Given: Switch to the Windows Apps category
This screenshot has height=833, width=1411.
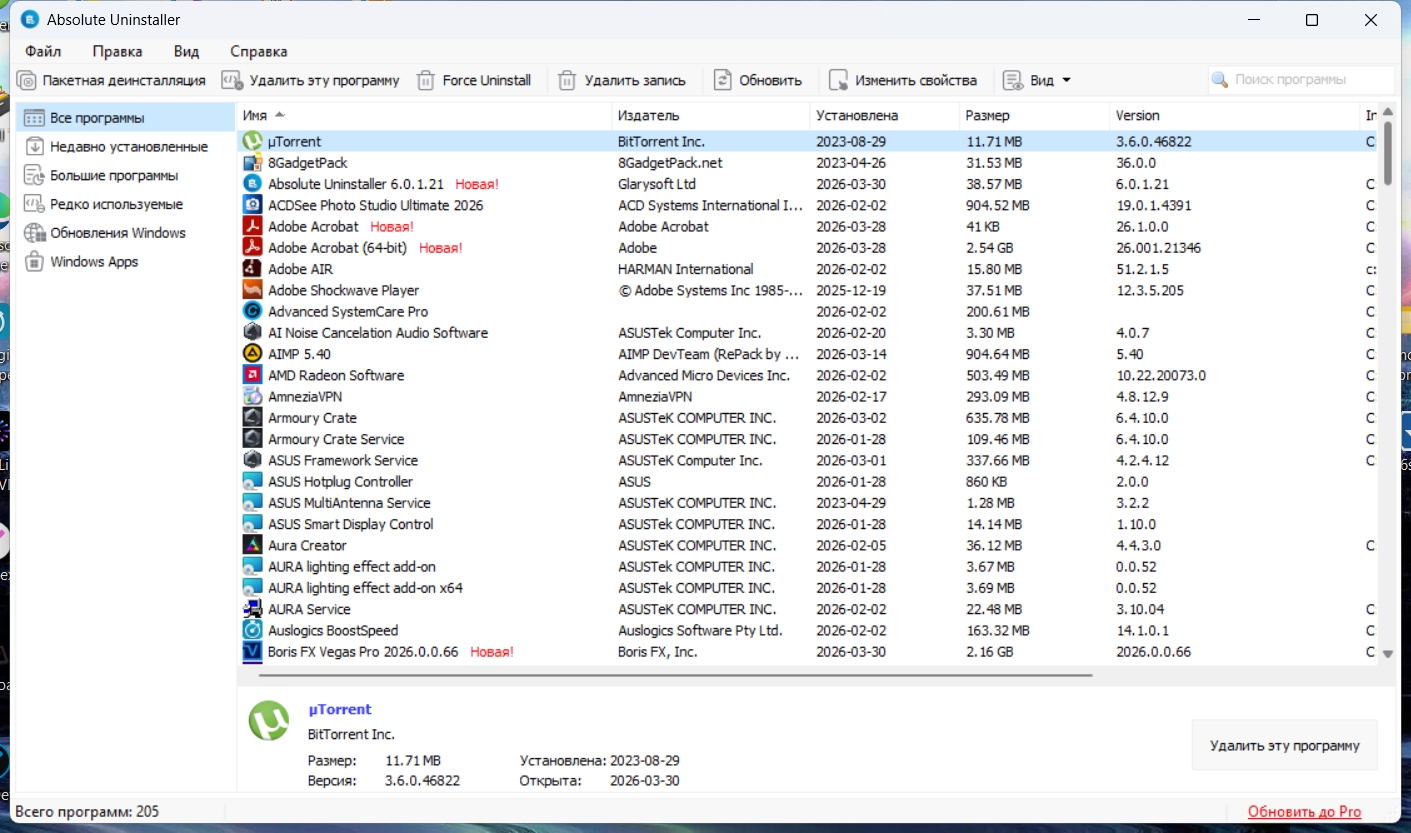Looking at the screenshot, I should pos(126,262).
